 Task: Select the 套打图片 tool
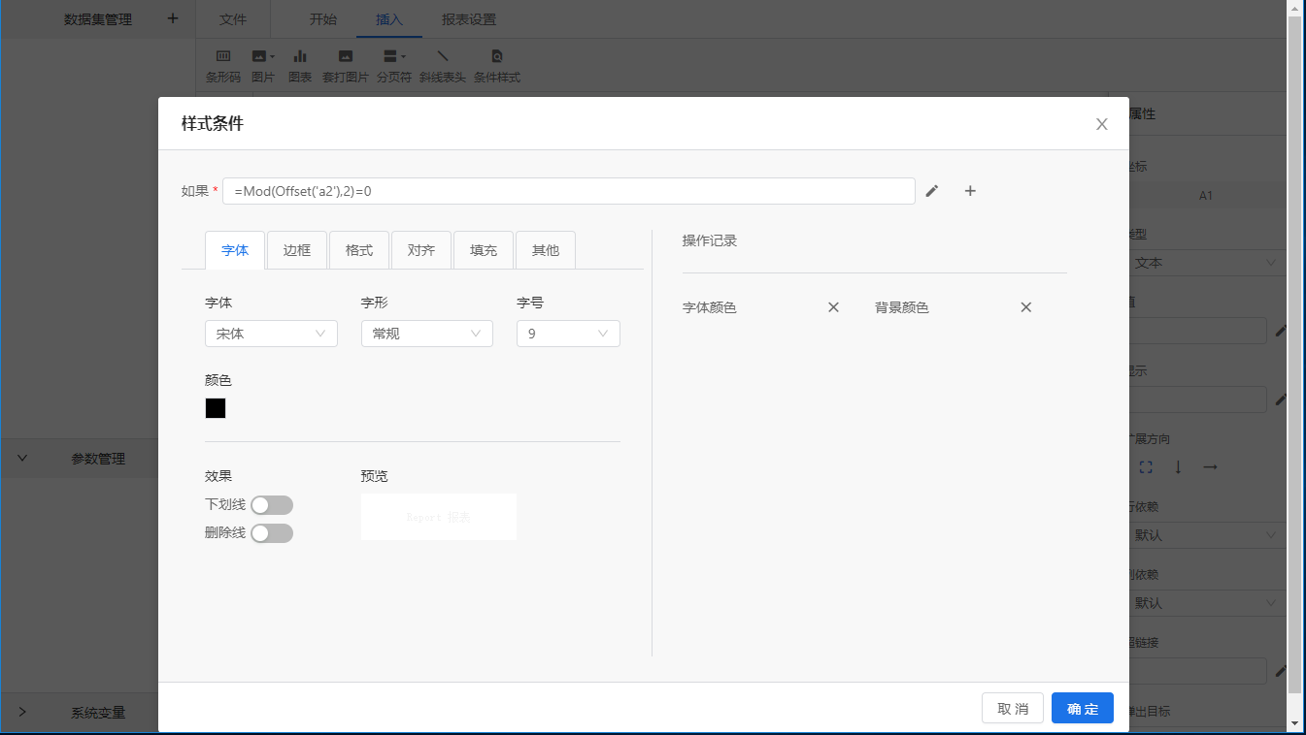tap(345, 65)
